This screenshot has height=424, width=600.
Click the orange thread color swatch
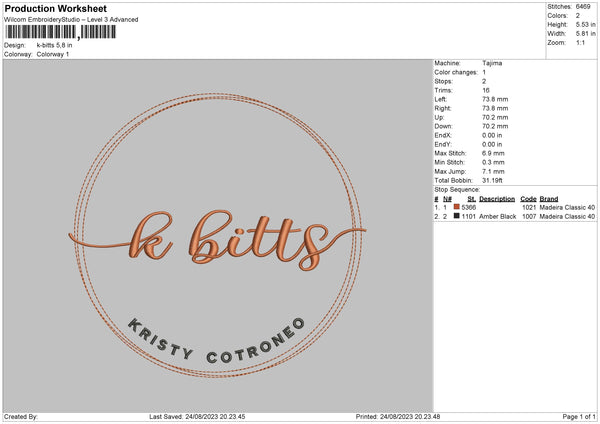(x=456, y=207)
